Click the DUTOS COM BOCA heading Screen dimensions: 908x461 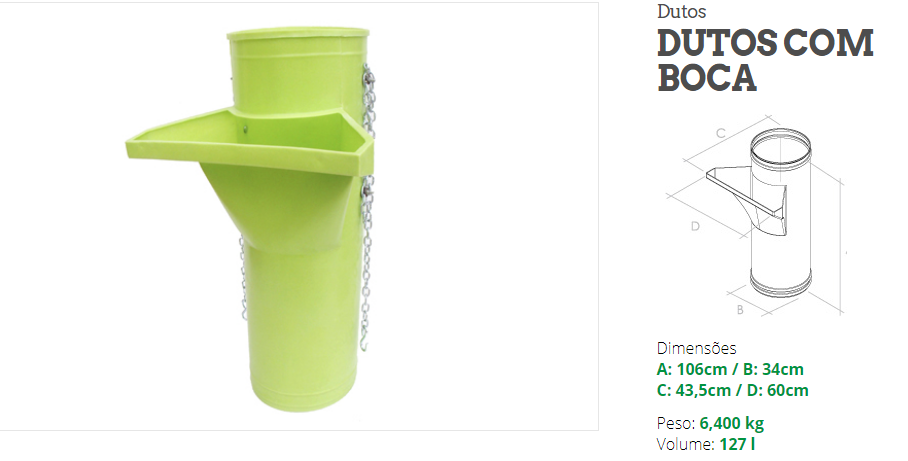pyautogui.click(x=765, y=60)
